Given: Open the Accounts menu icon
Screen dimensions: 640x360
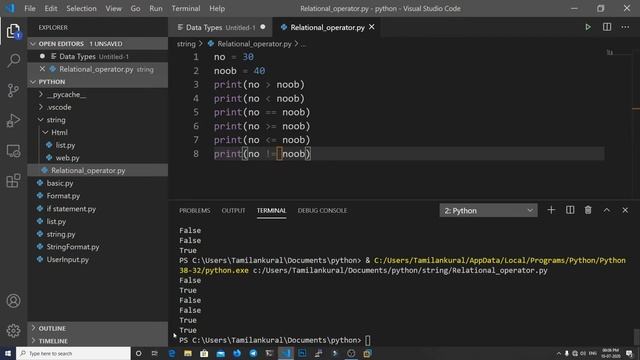Looking at the screenshot, I should point(13,301).
